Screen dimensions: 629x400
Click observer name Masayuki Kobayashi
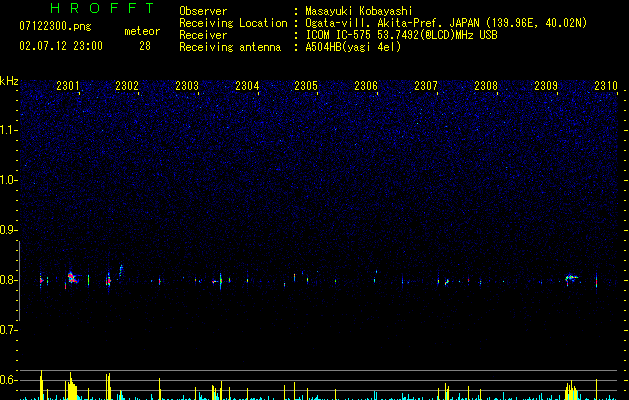359,11
